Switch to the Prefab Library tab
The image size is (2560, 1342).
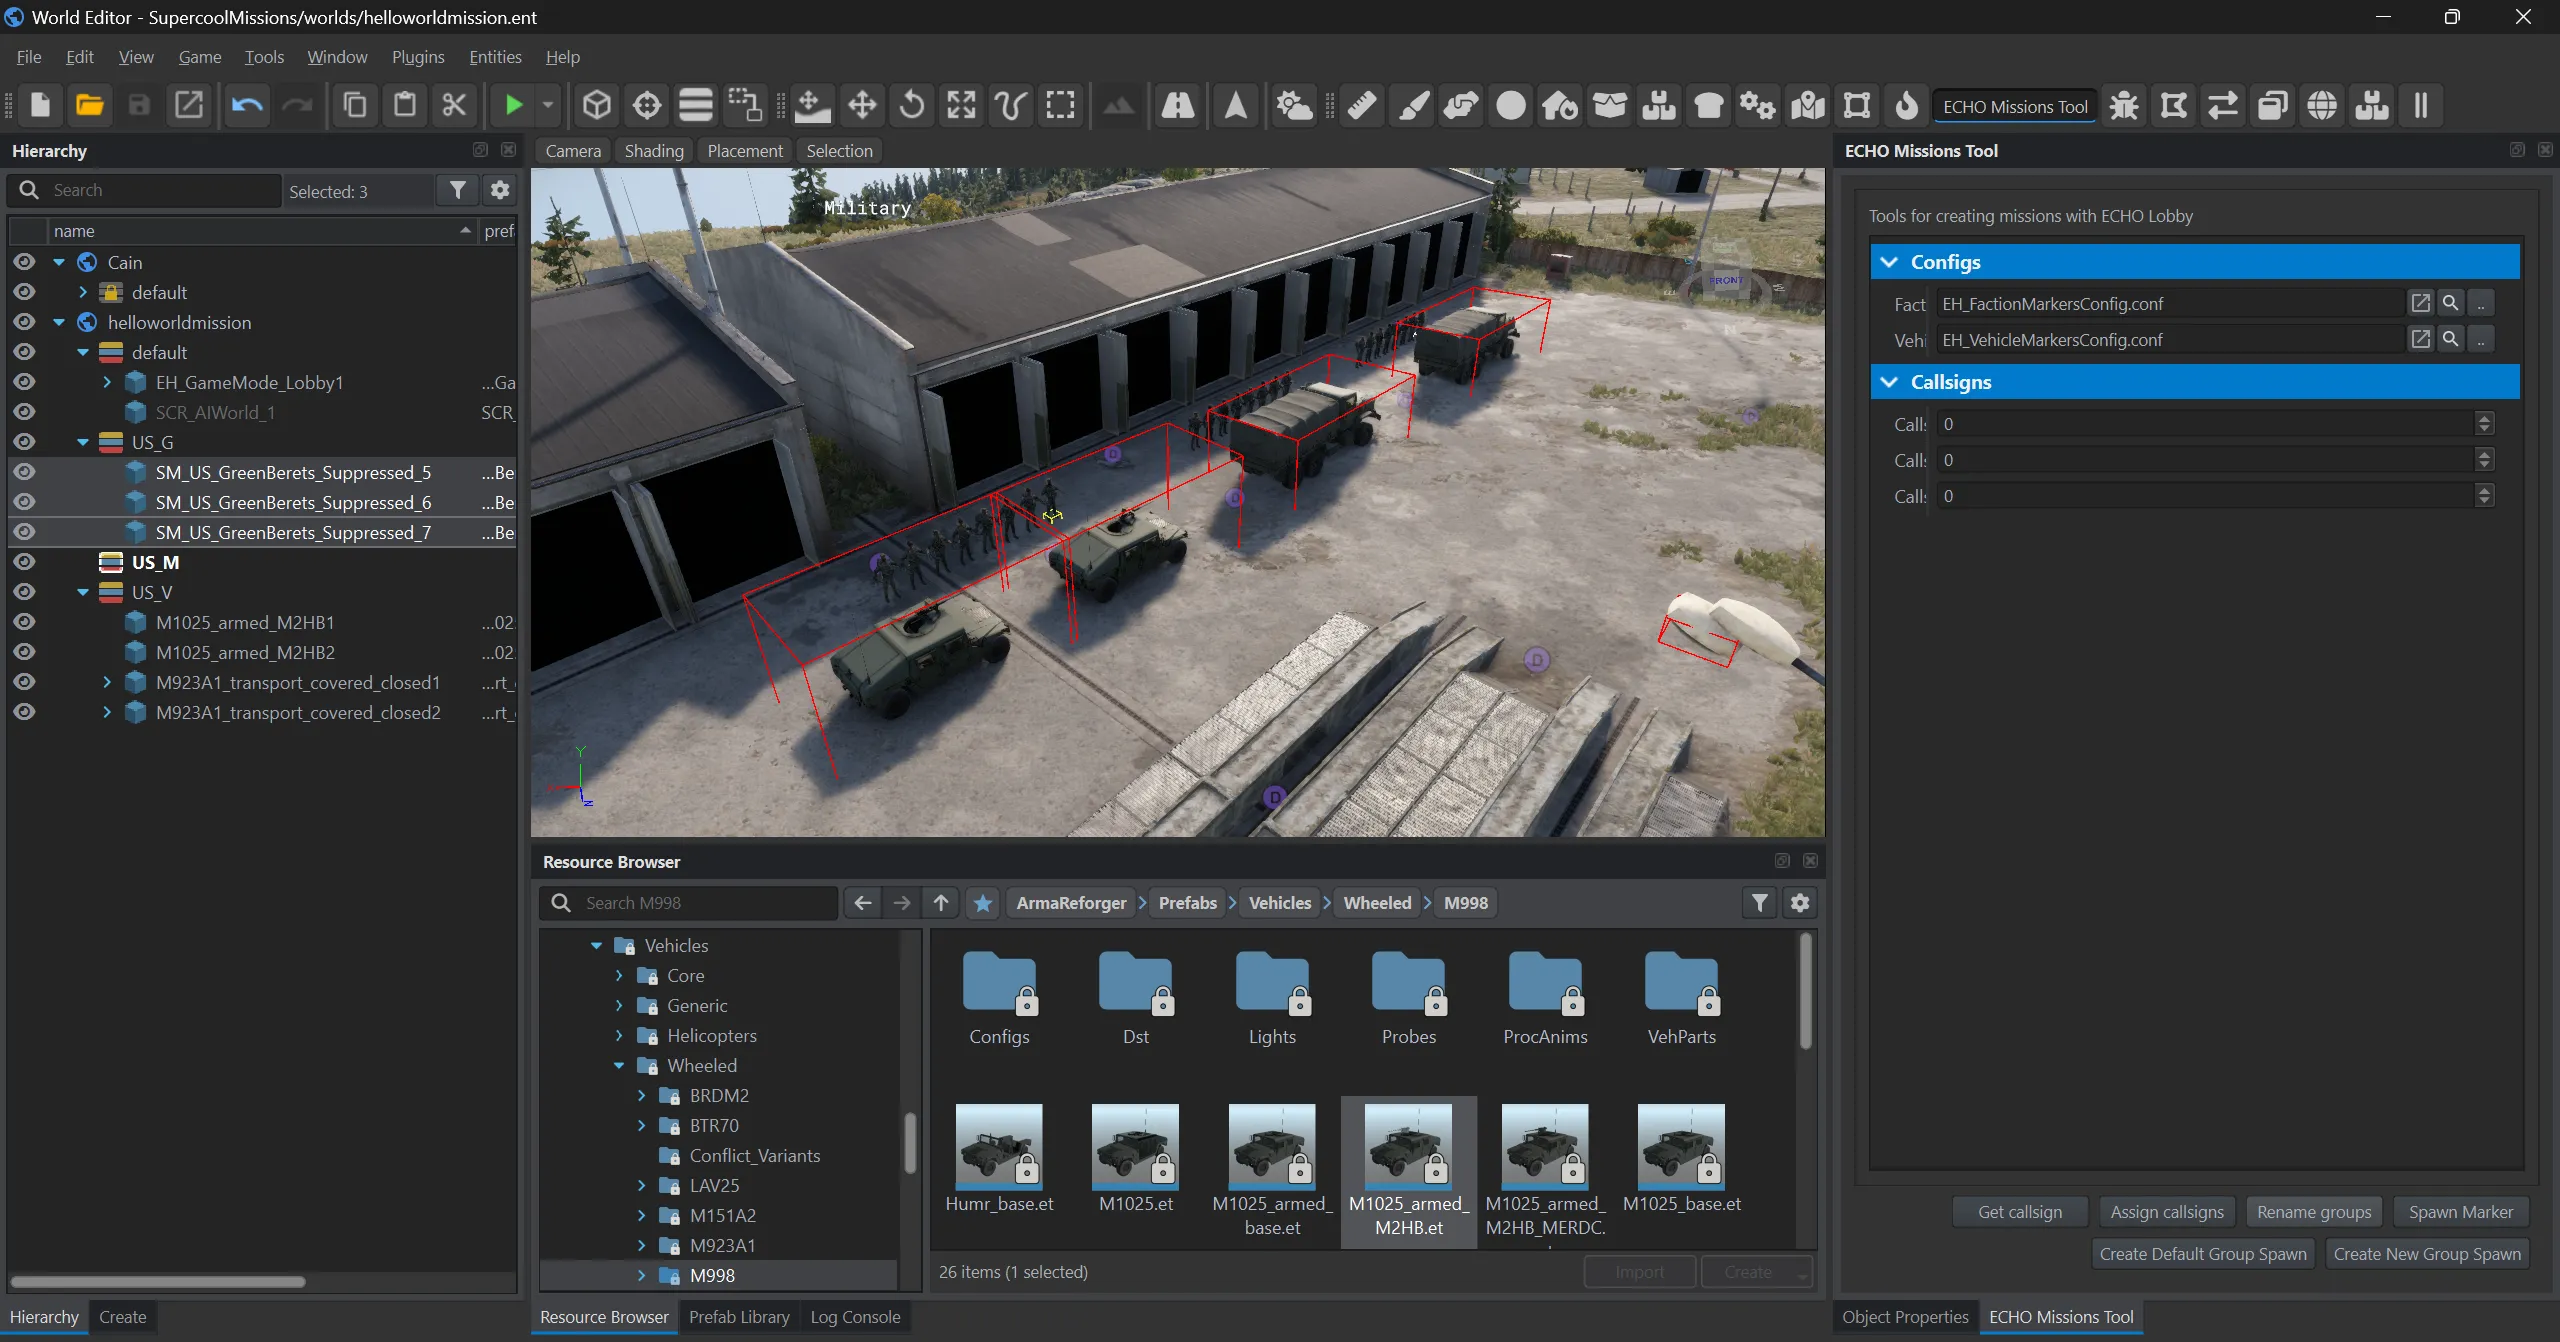tap(739, 1317)
